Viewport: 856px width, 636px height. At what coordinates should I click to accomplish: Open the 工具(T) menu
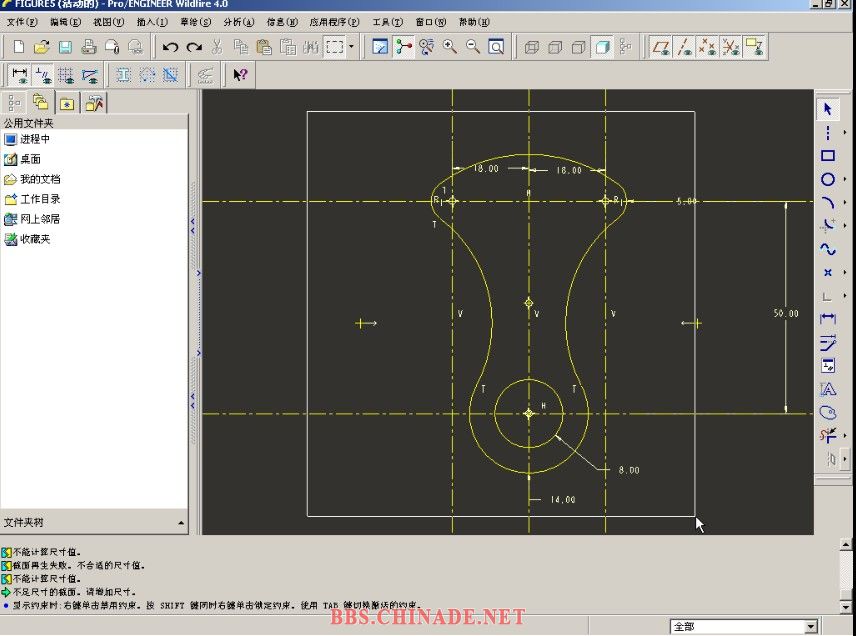click(x=388, y=22)
